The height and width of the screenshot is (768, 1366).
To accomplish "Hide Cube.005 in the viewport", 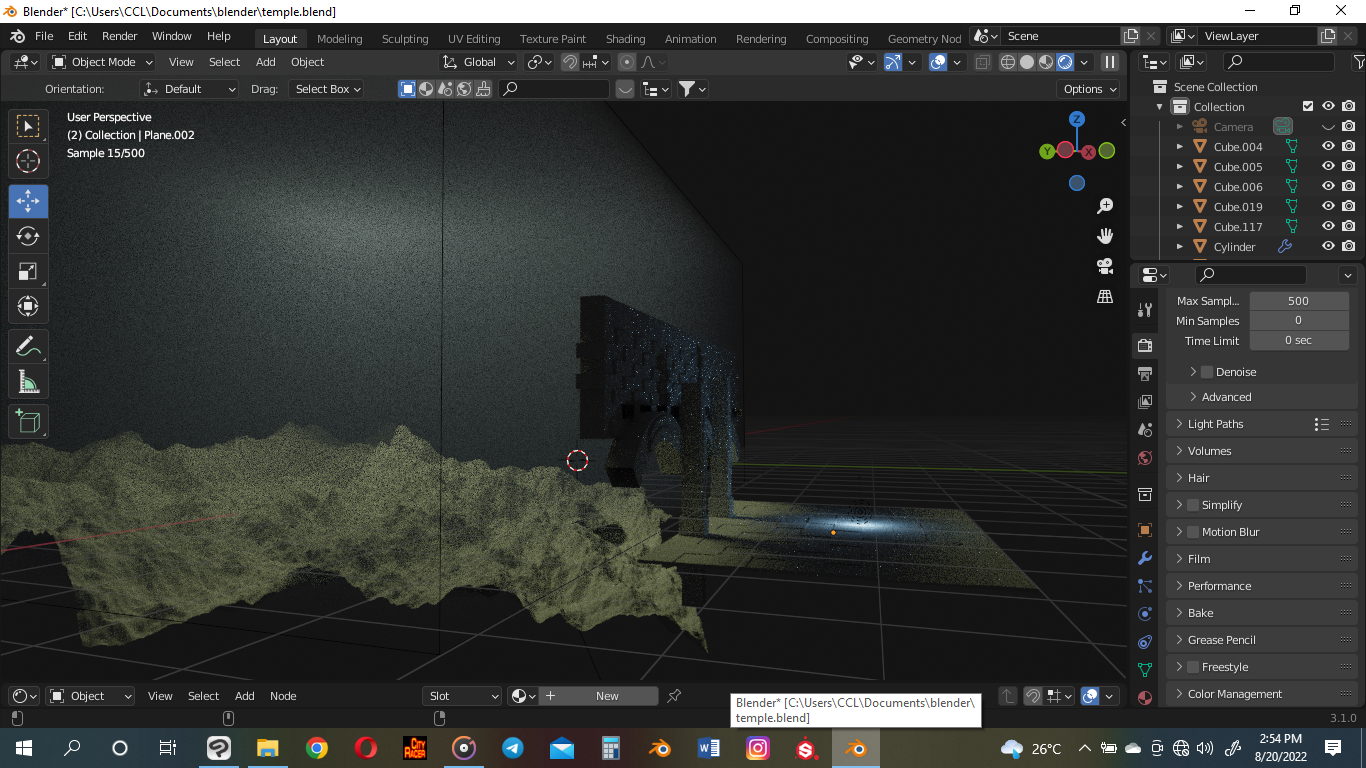I will click(x=1328, y=167).
